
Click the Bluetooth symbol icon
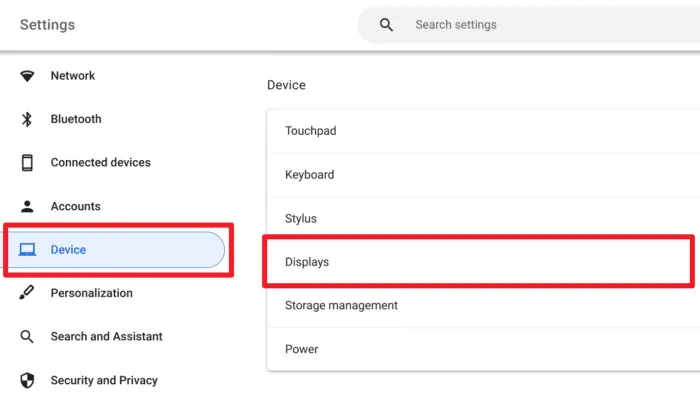(x=27, y=119)
